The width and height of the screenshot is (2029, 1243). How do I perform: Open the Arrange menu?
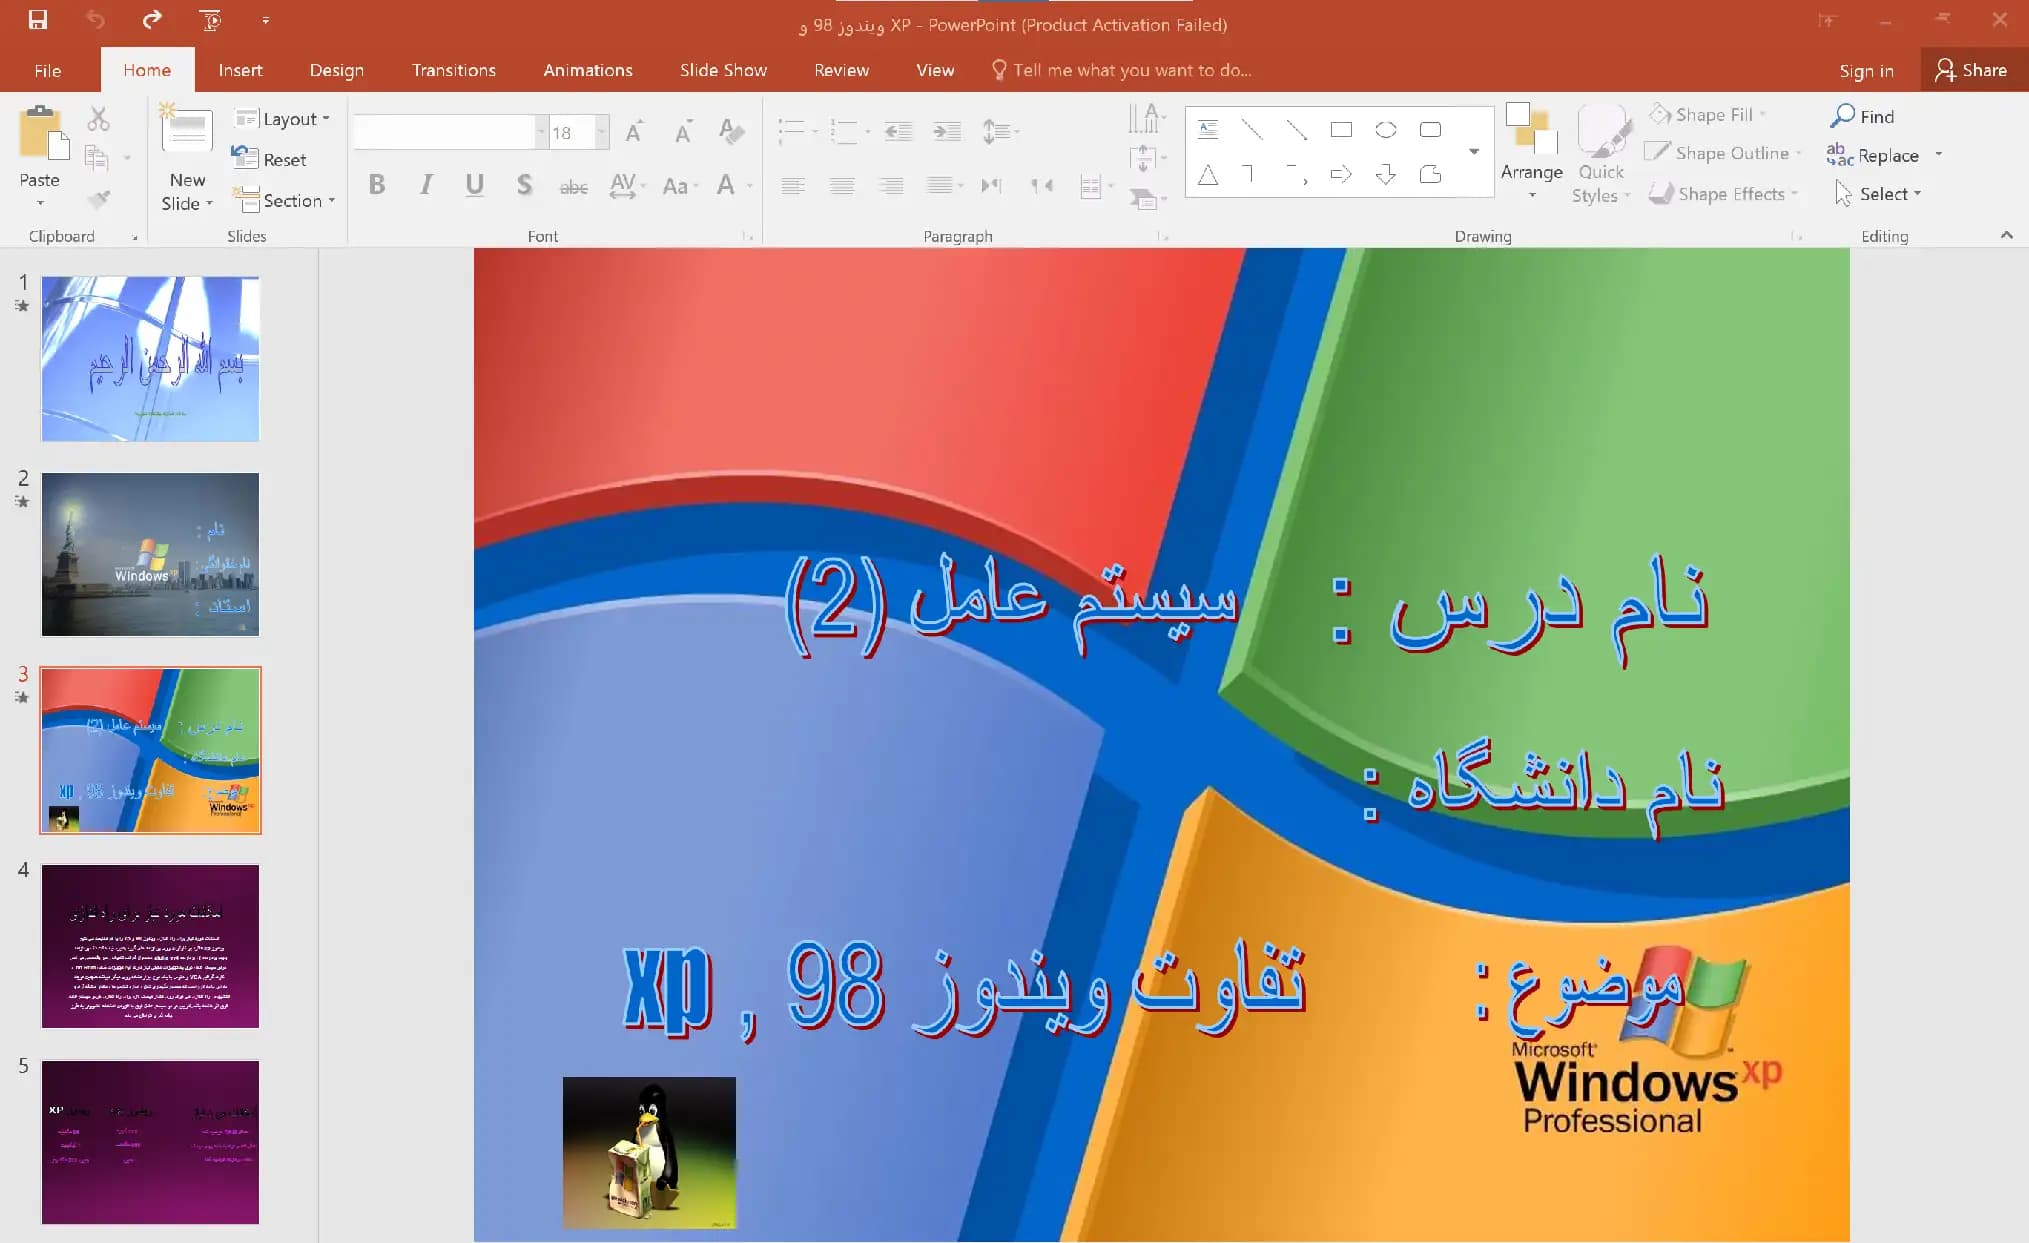click(1531, 150)
